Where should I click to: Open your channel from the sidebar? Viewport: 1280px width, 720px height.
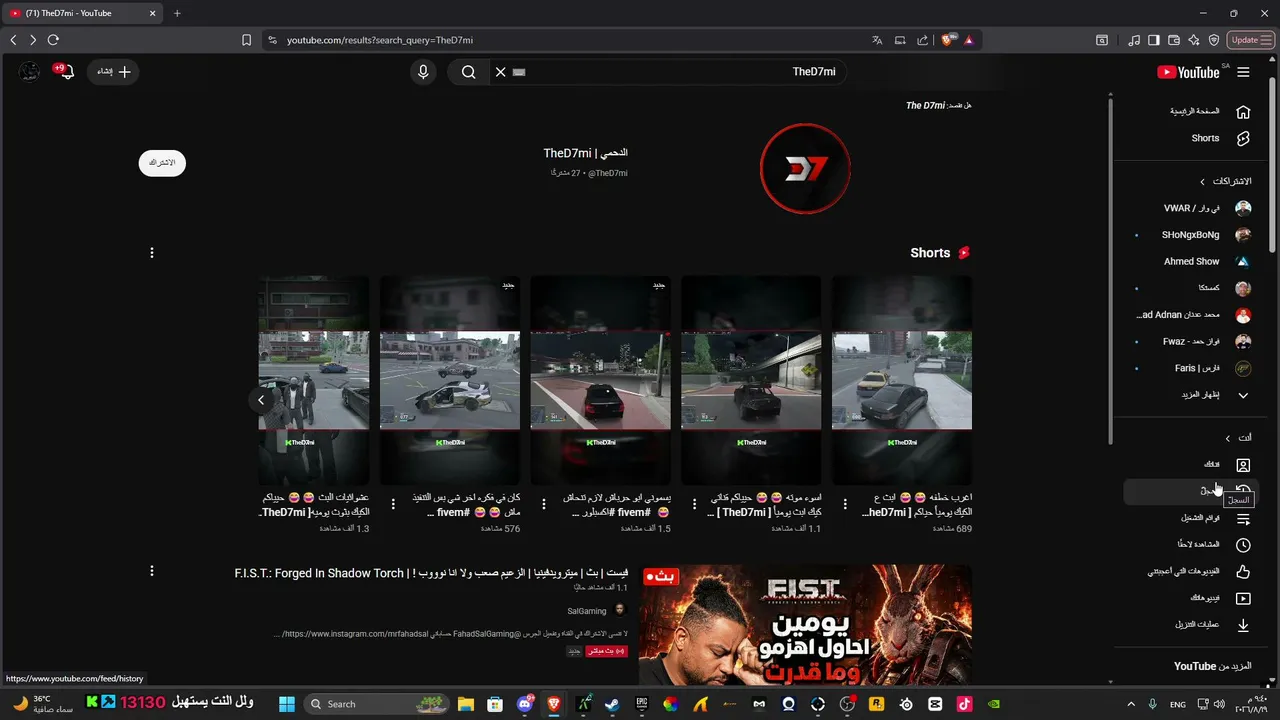(x=1191, y=465)
